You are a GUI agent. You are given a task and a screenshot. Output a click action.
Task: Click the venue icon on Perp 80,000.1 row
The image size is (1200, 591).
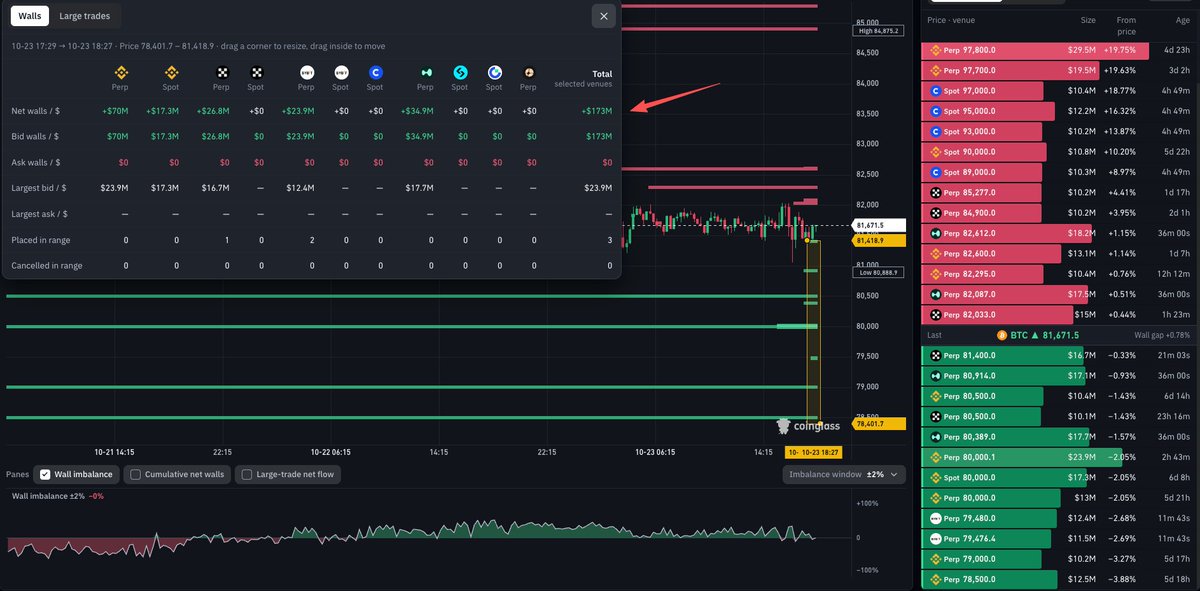point(937,457)
